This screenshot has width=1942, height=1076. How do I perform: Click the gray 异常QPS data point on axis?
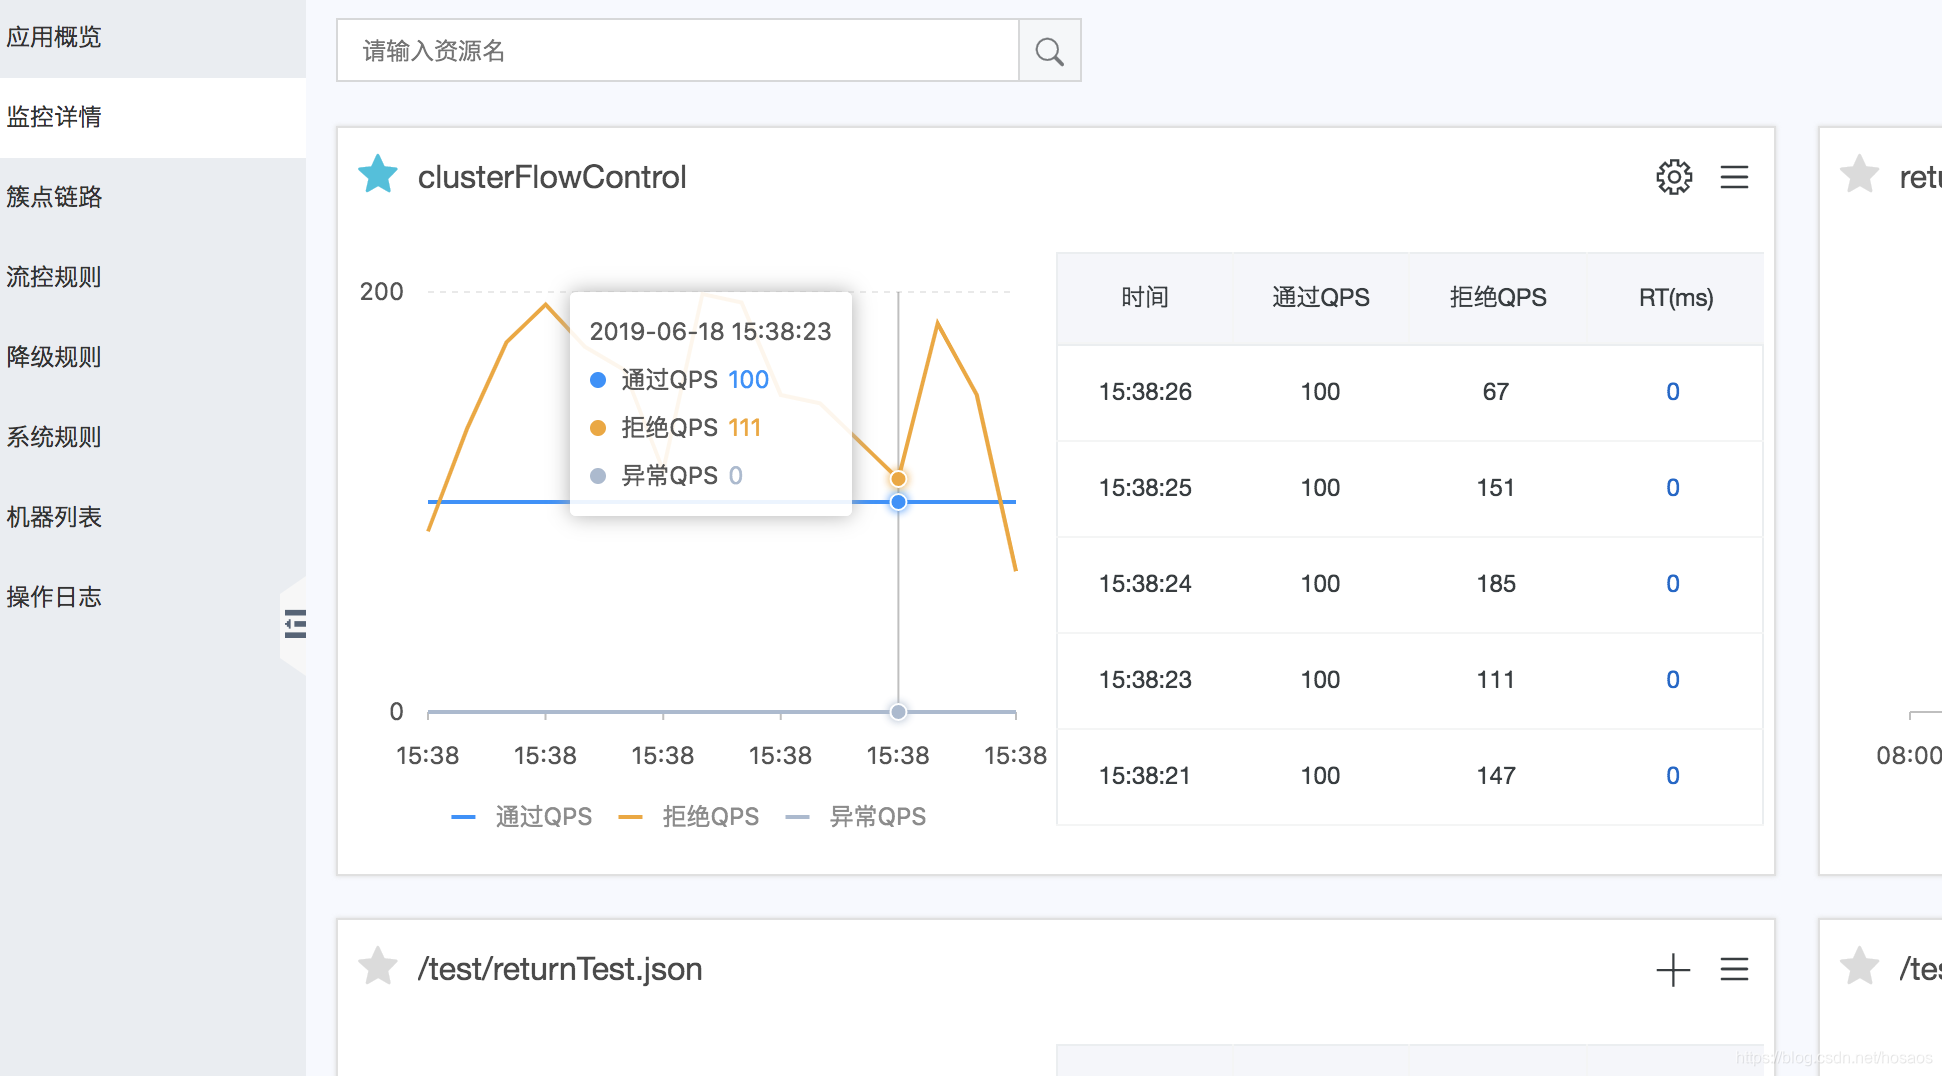(x=898, y=712)
